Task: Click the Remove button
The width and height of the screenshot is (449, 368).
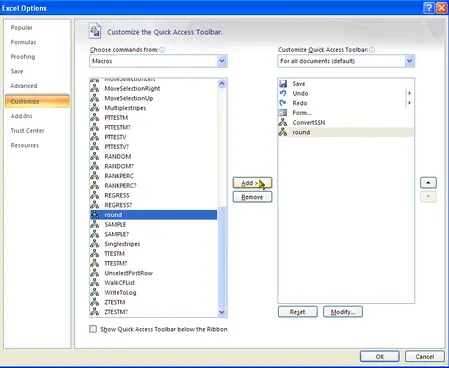Action: 252,197
